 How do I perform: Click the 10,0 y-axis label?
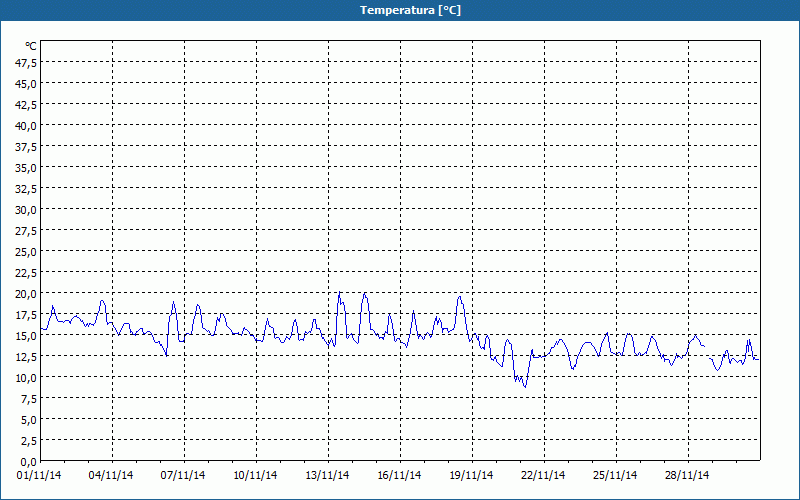pos(27,378)
